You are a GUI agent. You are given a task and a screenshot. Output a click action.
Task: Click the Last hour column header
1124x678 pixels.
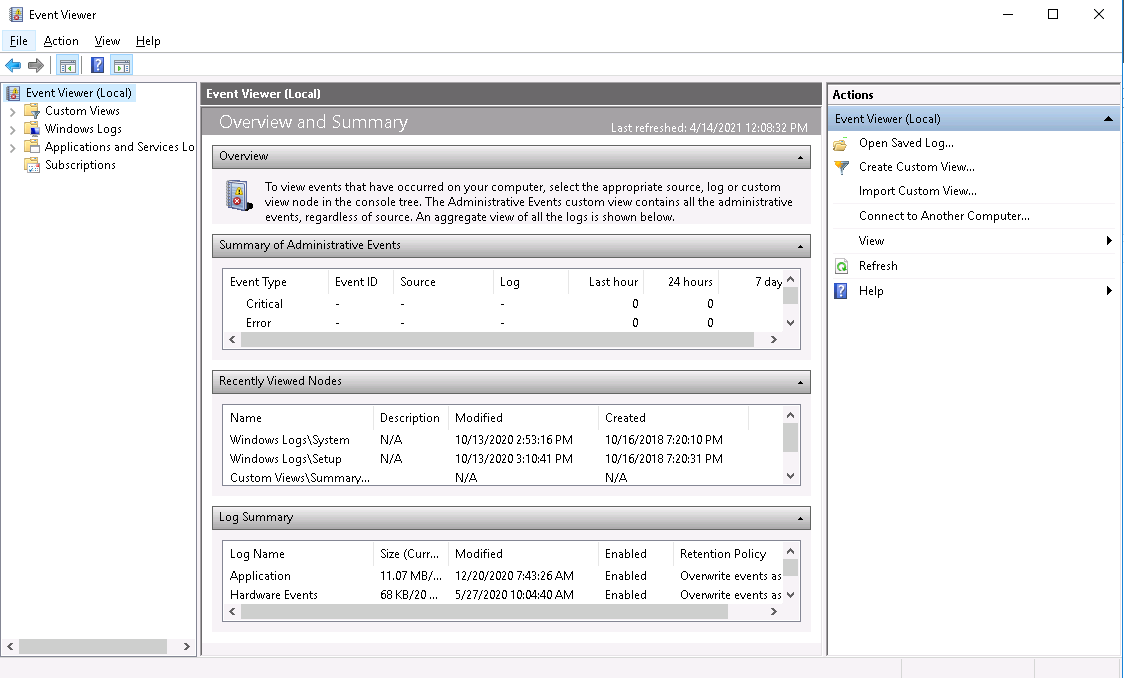pyautogui.click(x=605, y=282)
